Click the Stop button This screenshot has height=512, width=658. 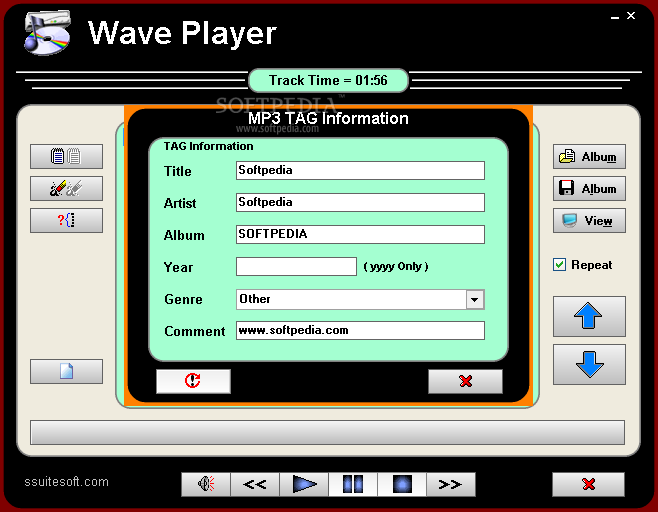tap(402, 484)
